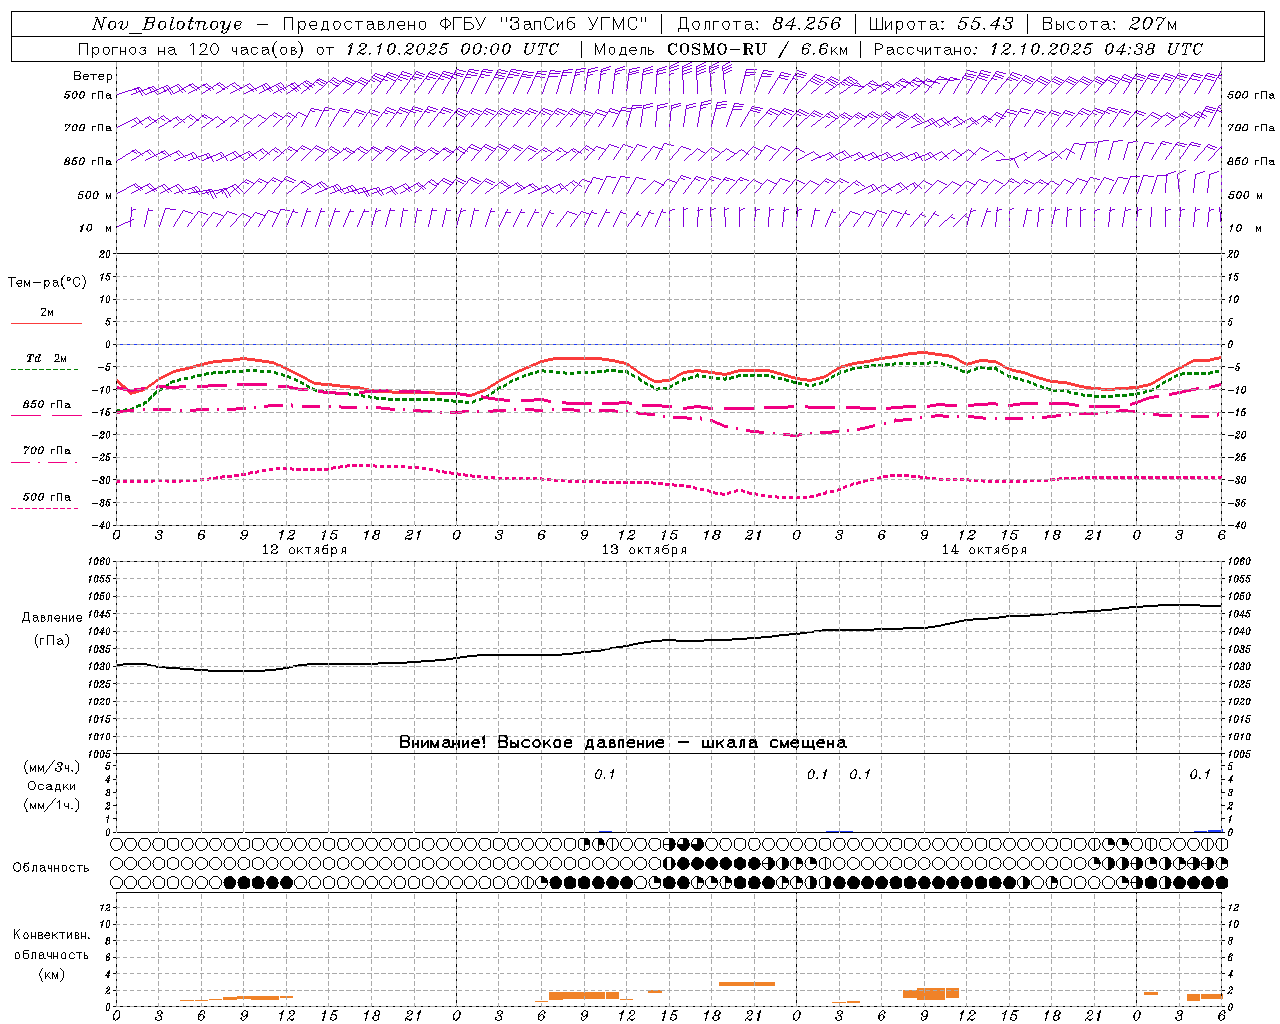The height and width of the screenshot is (1024, 1280).
Task: Click the Осадки precipitation label
Action: (52, 786)
